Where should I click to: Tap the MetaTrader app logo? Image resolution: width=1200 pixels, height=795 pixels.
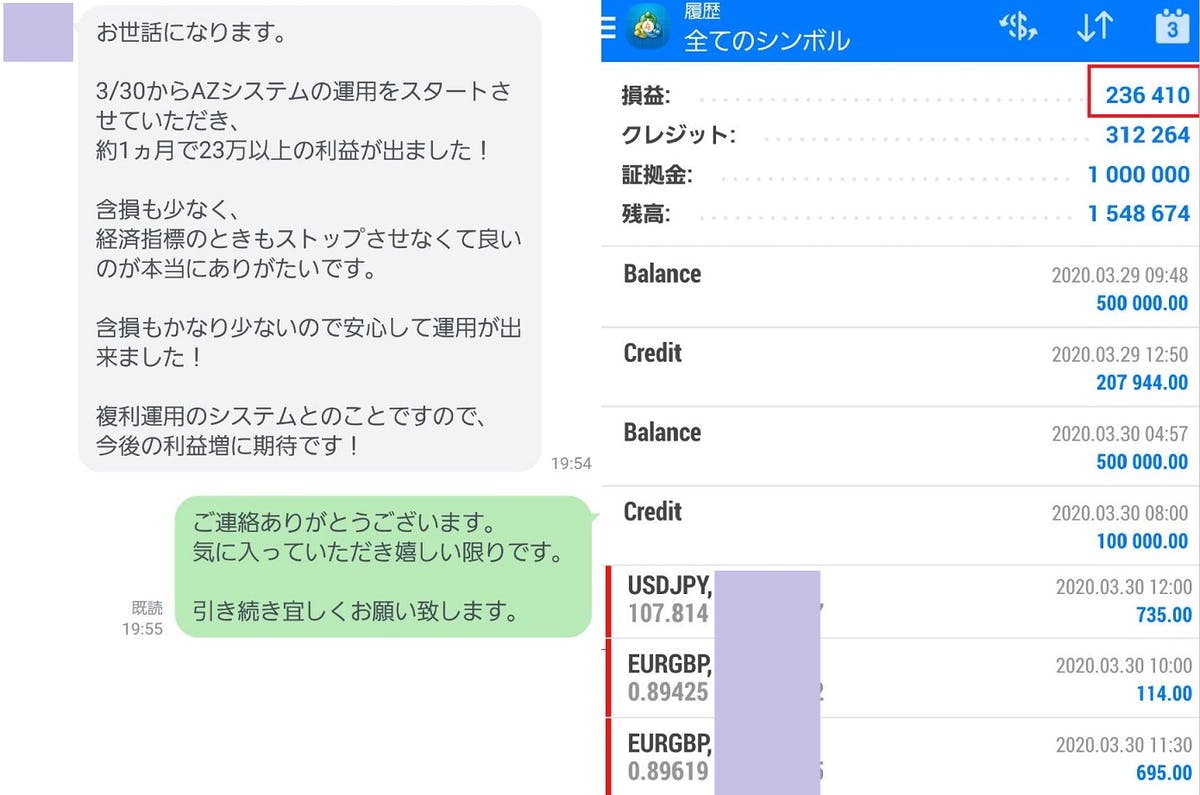tap(648, 30)
